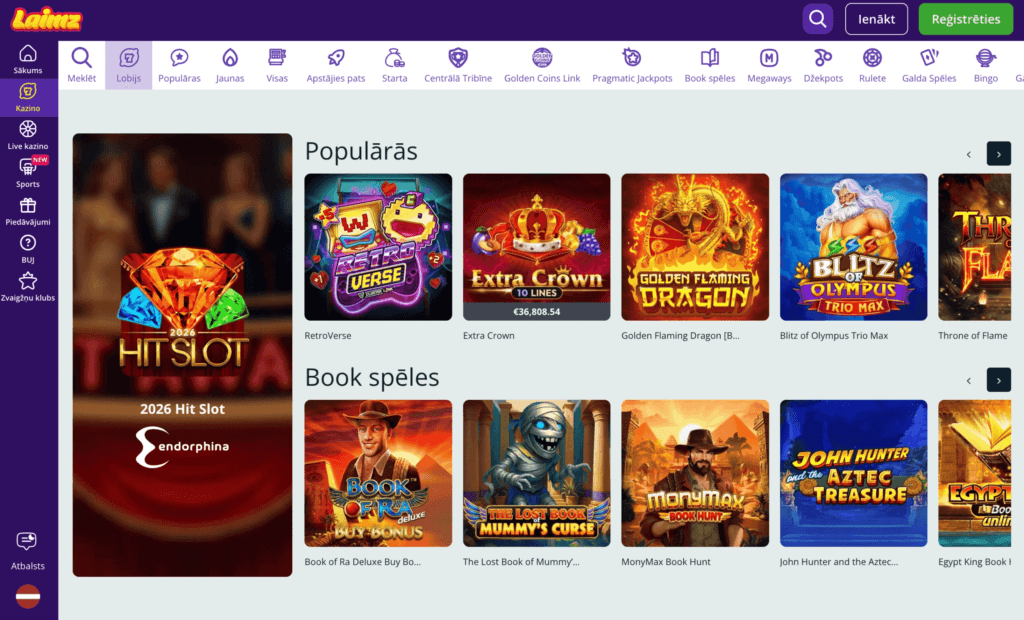Open Kazino section in sidebar

(28, 97)
